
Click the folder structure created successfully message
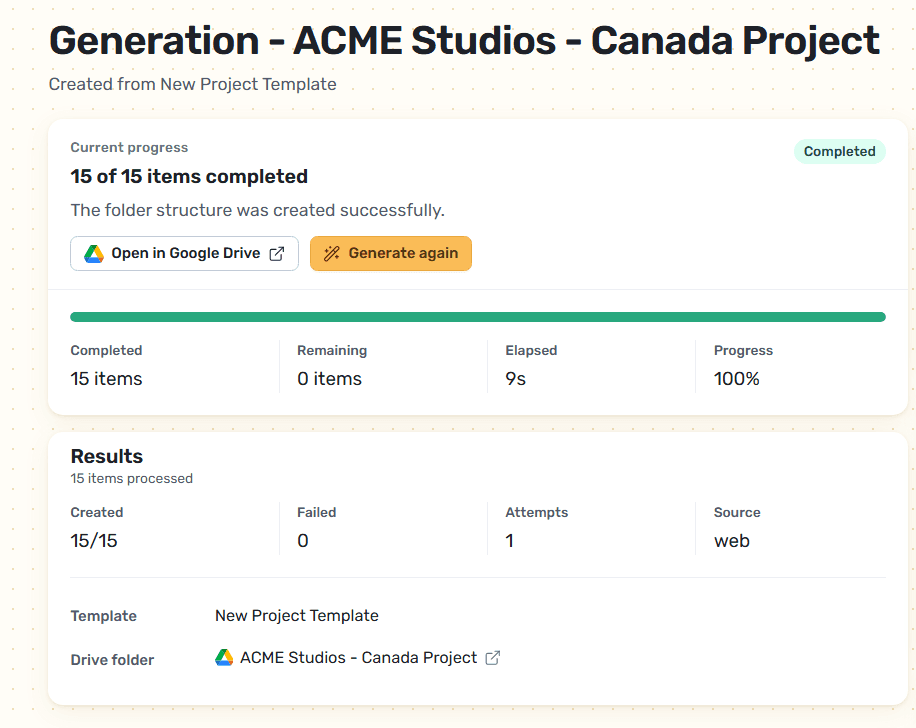(x=258, y=210)
